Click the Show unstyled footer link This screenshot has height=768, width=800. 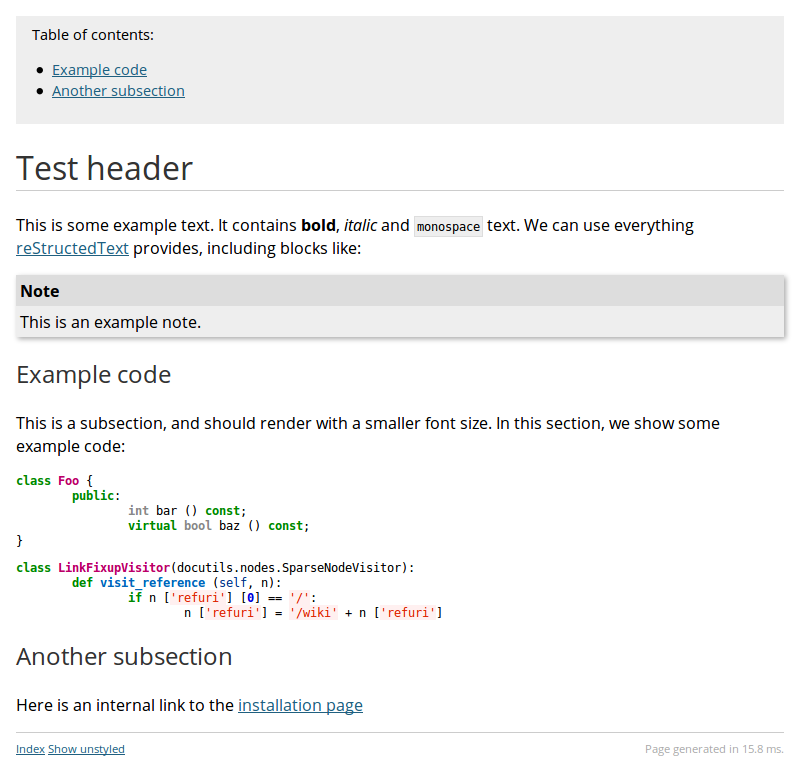coord(86,749)
